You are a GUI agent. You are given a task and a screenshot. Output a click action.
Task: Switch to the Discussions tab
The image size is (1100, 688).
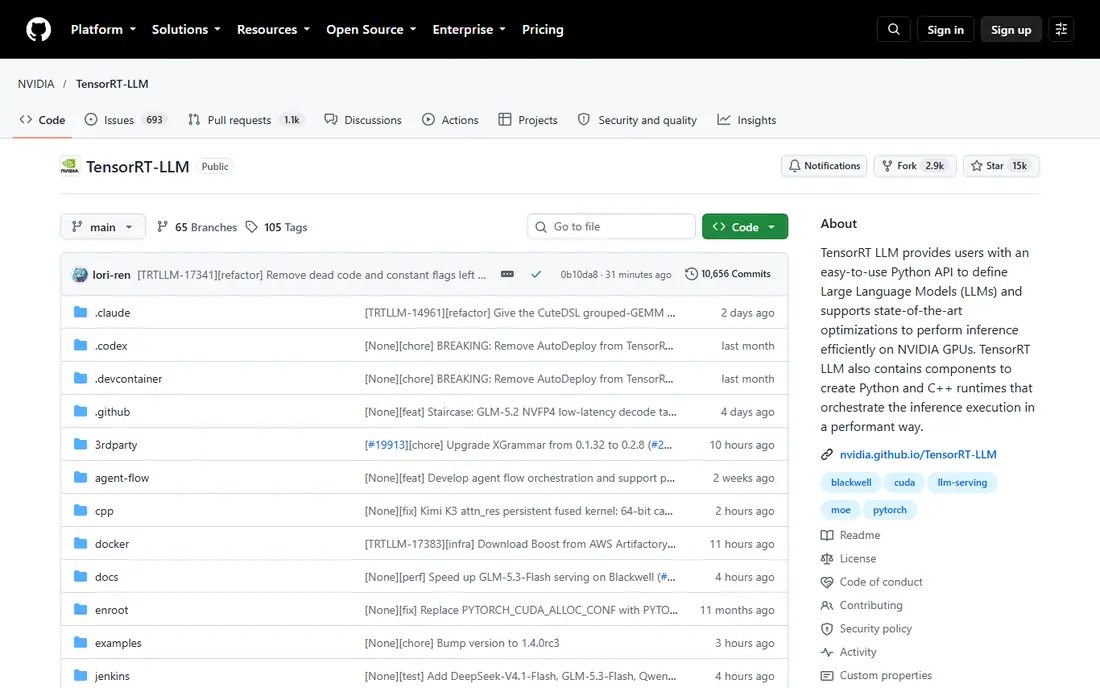tap(363, 120)
